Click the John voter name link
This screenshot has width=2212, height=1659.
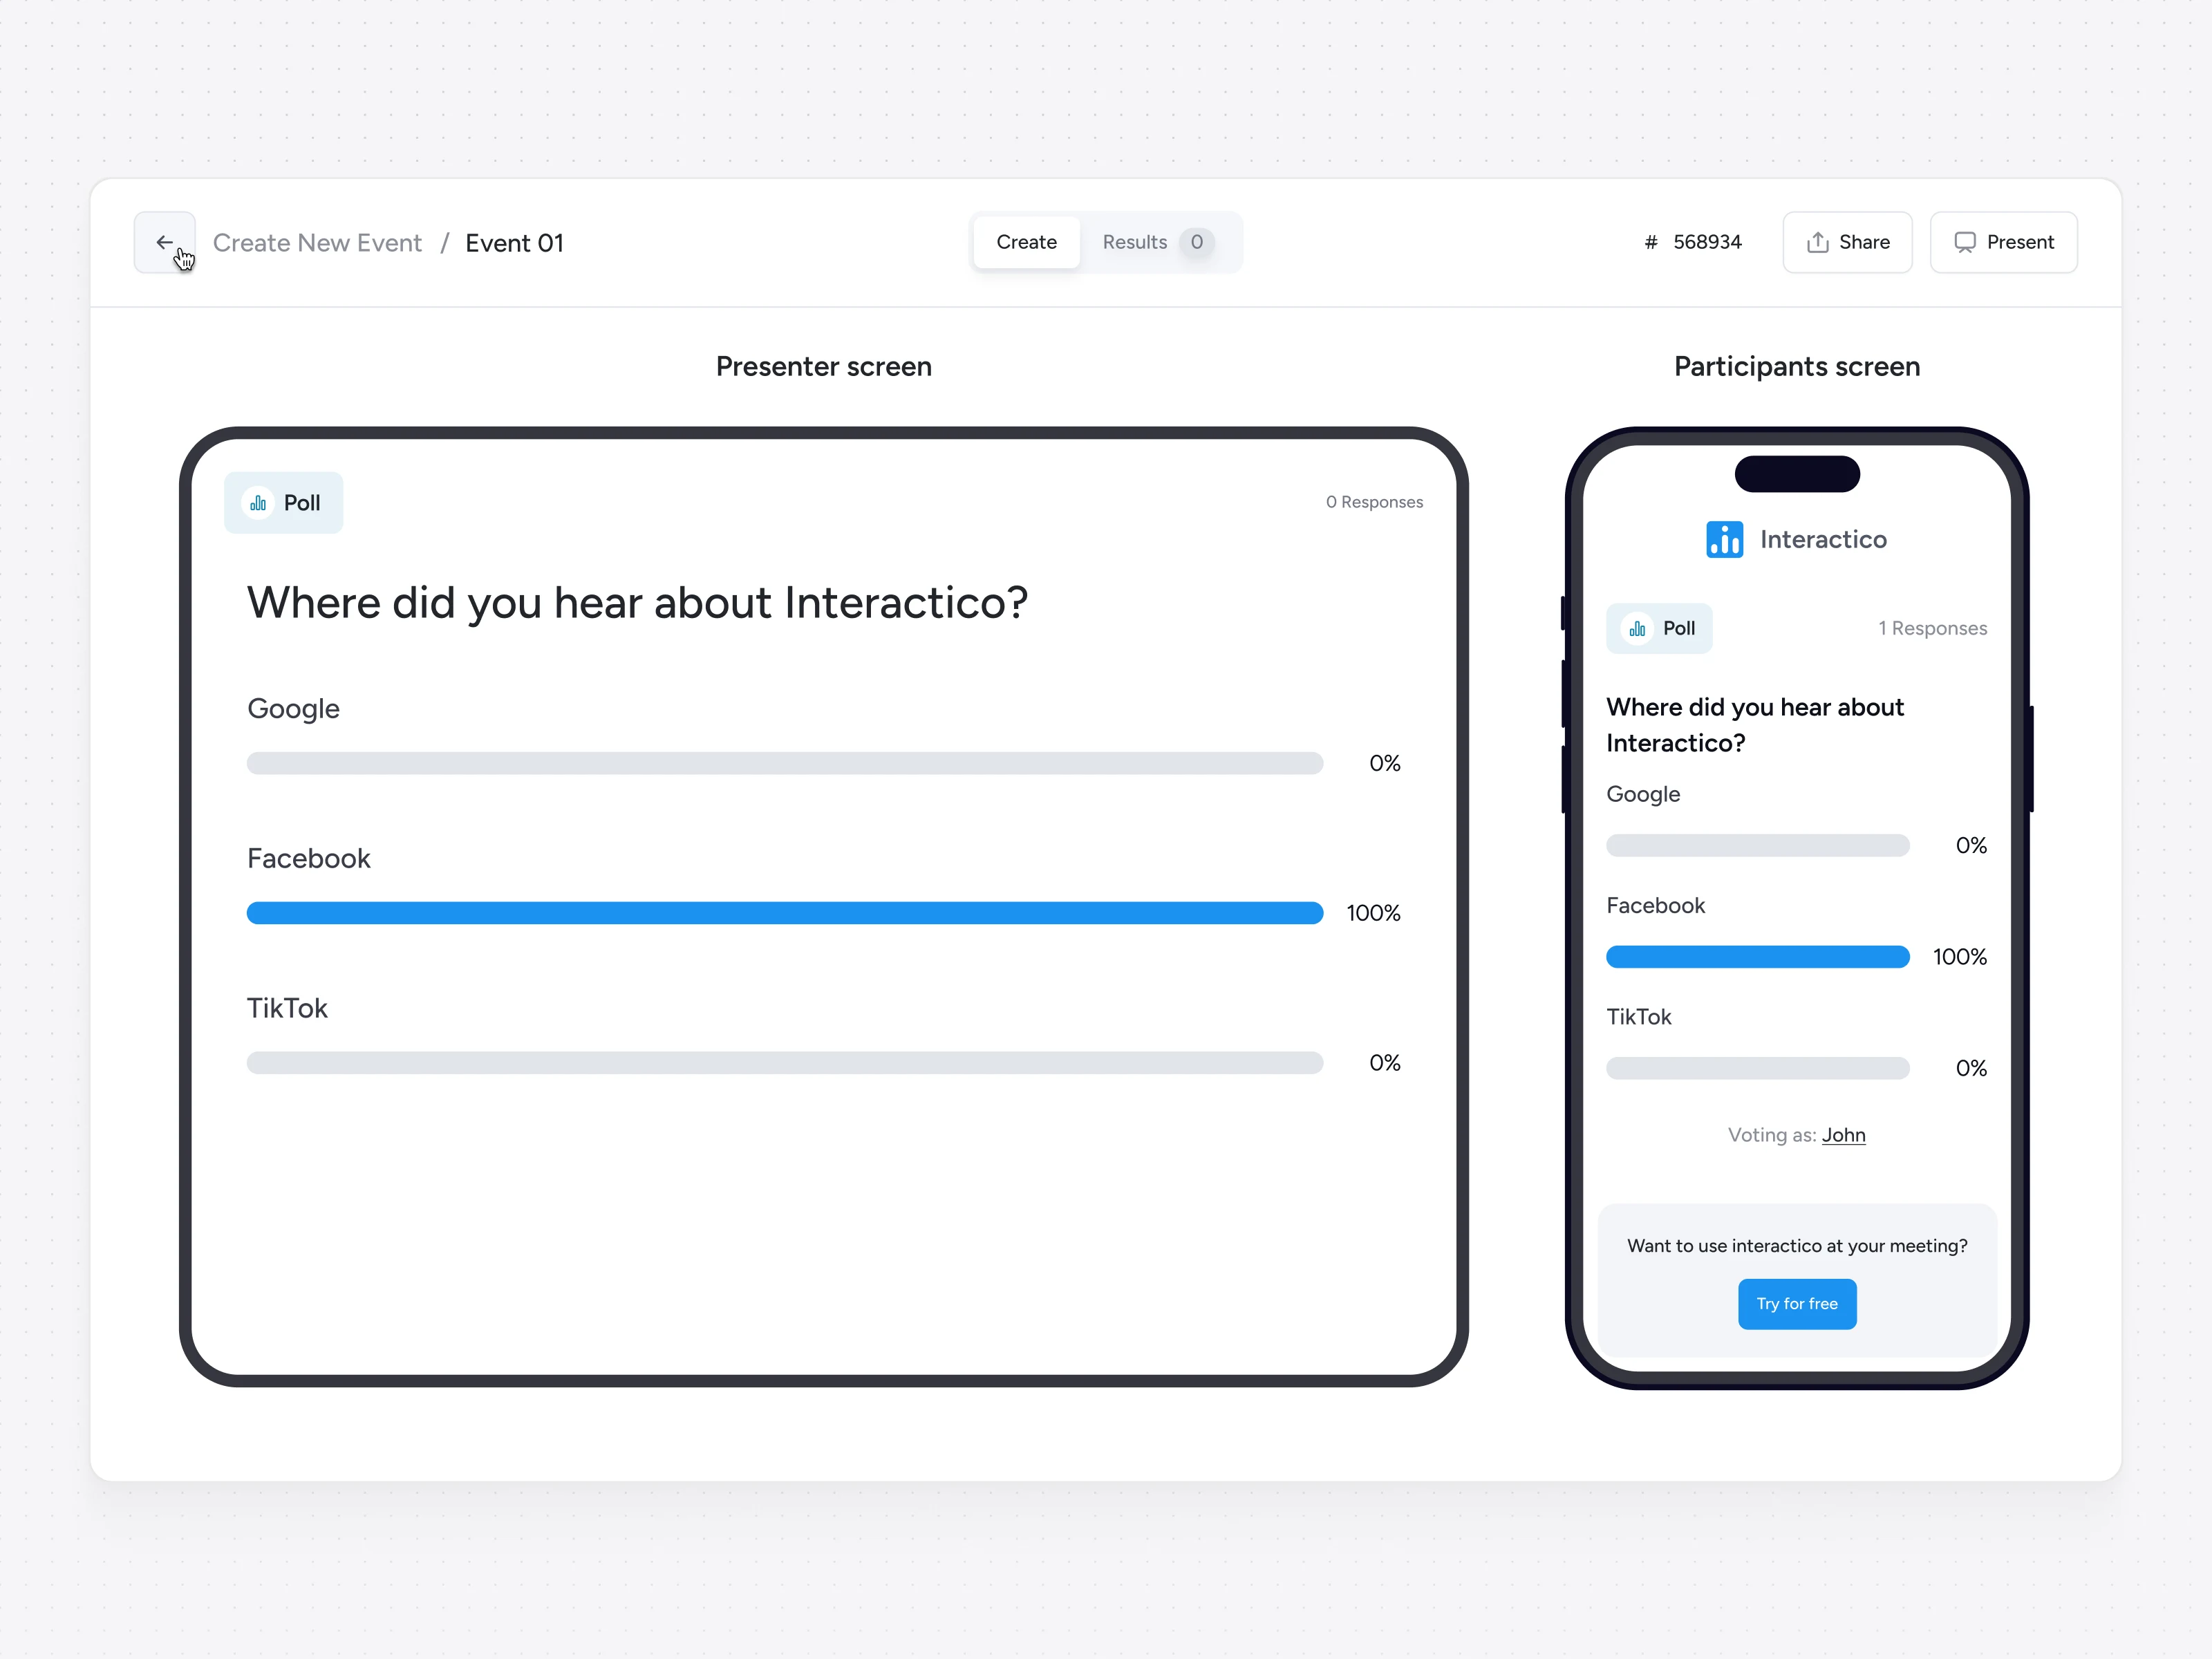click(1843, 1135)
